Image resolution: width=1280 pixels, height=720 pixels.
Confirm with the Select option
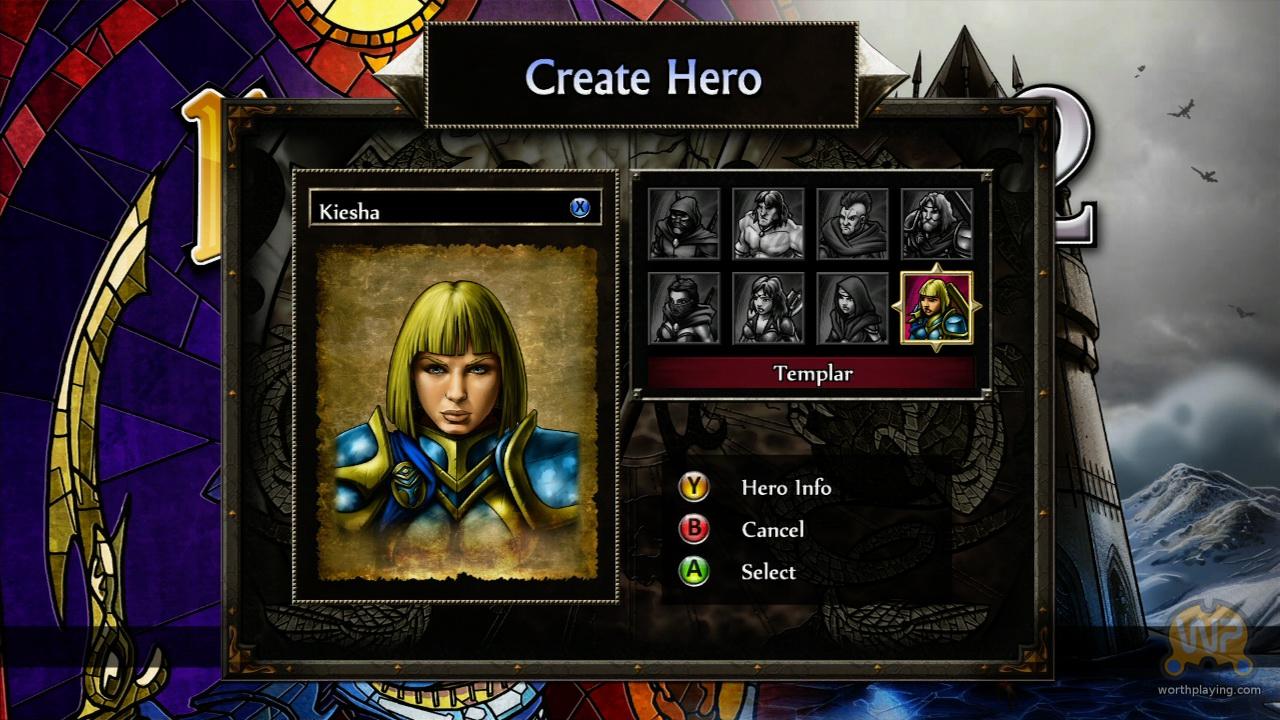tap(768, 572)
